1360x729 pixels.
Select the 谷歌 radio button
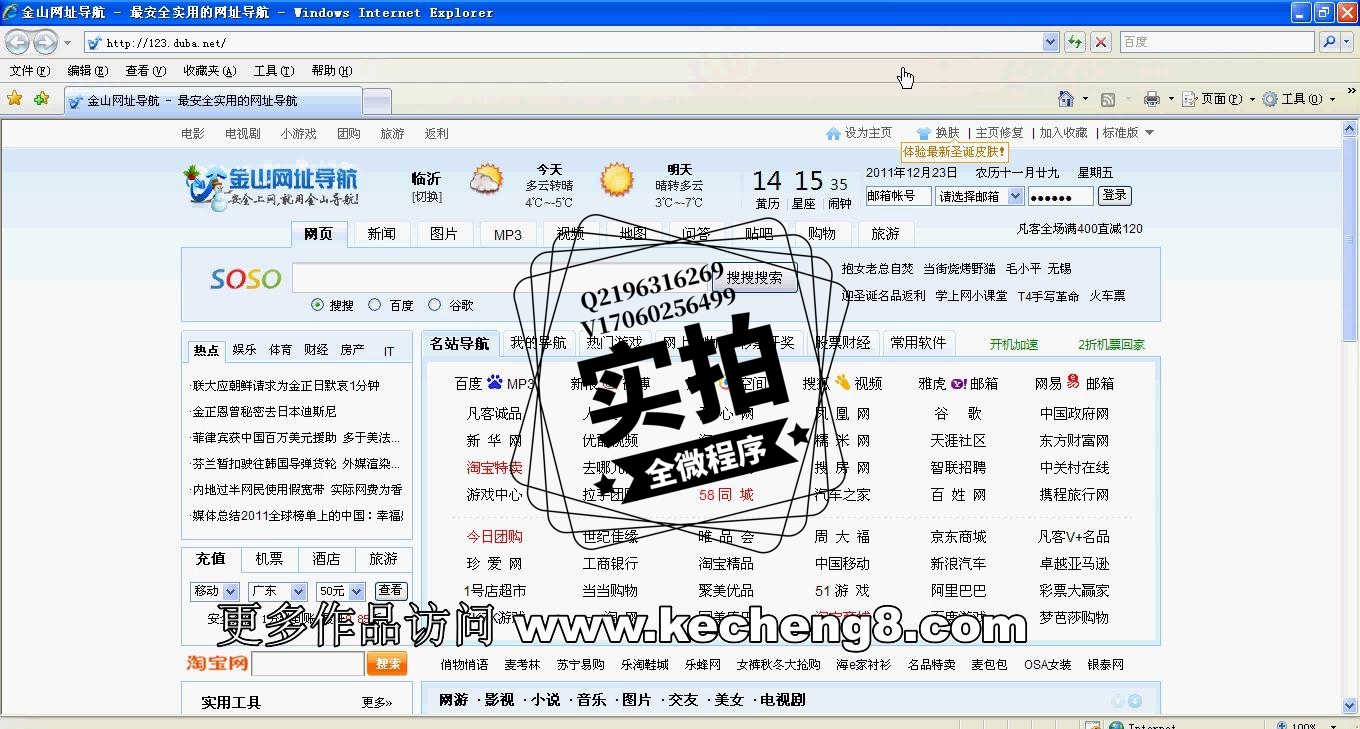[x=434, y=305]
